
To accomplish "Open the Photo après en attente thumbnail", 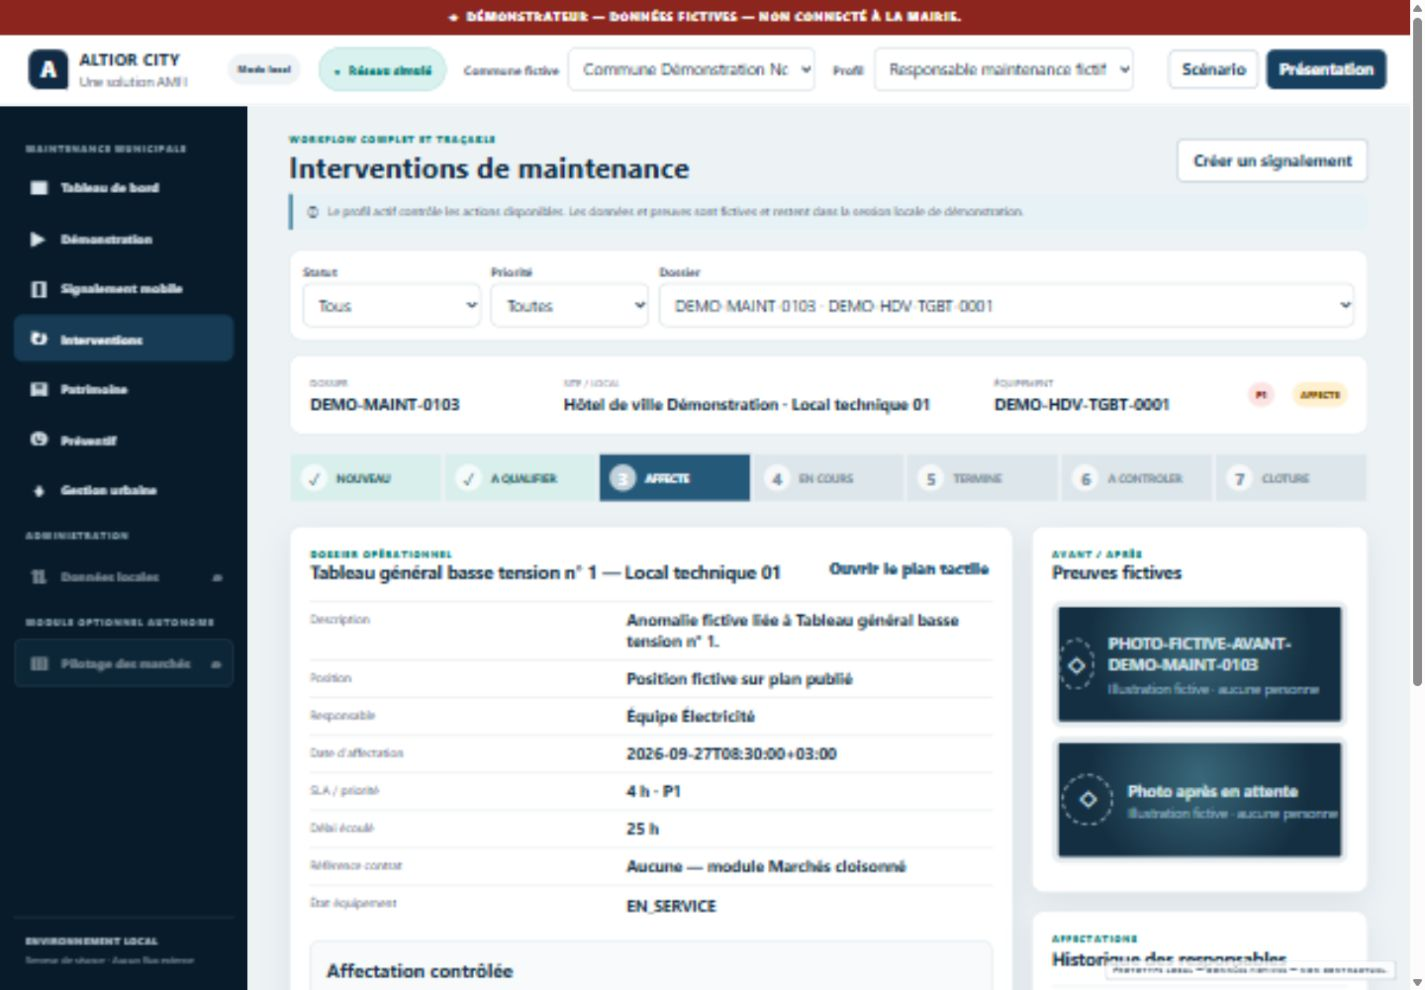I will tap(1199, 800).
